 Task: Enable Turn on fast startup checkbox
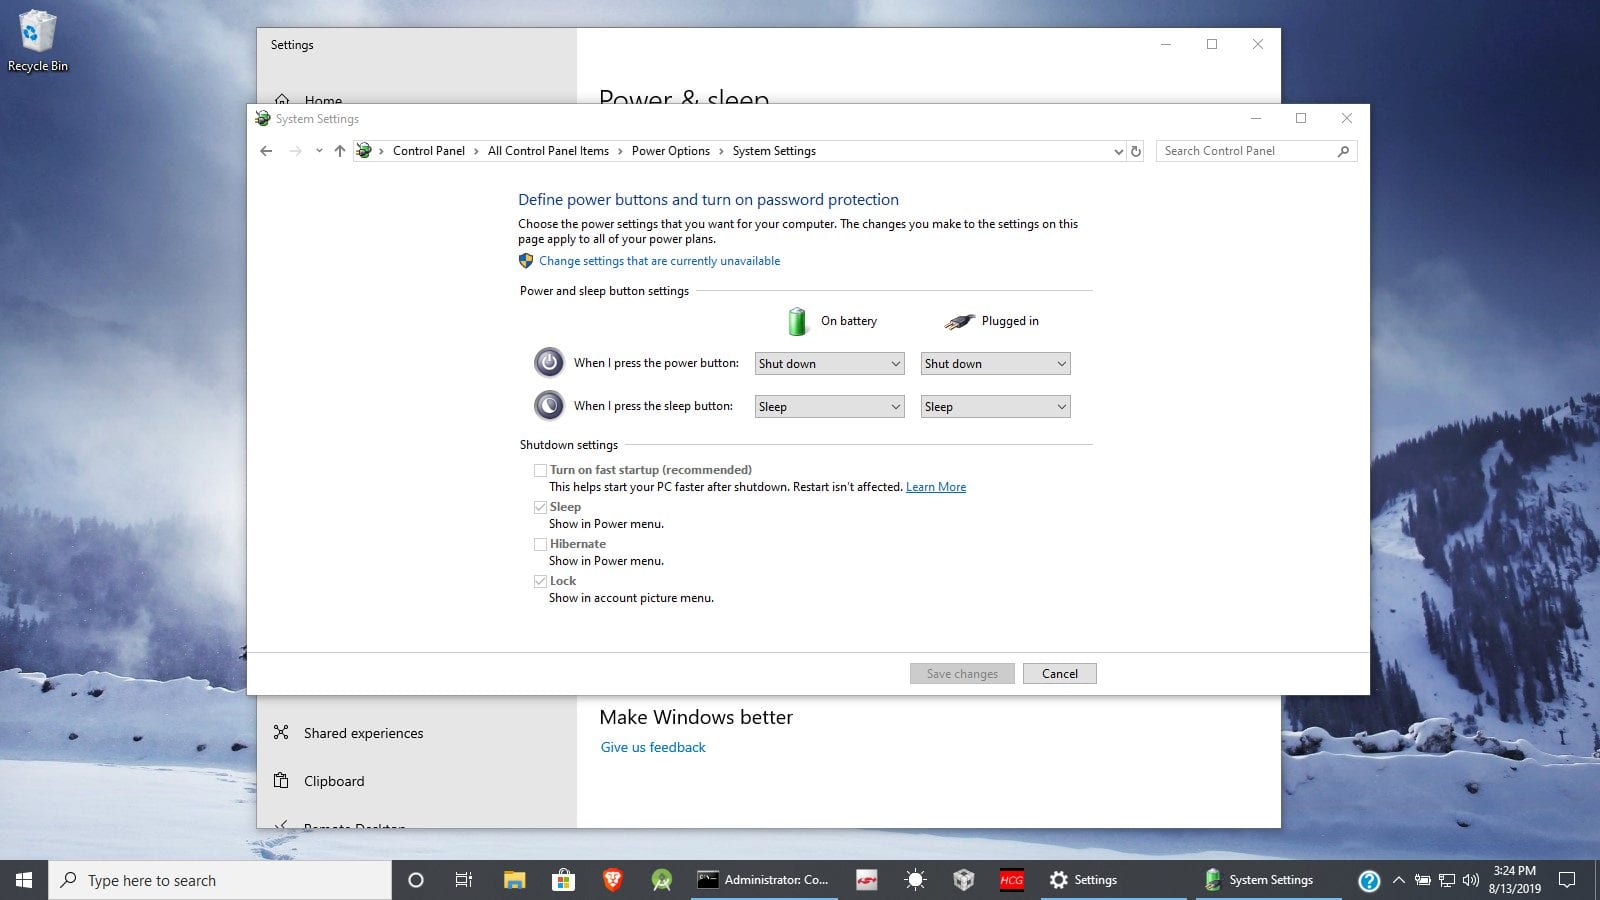point(540,470)
